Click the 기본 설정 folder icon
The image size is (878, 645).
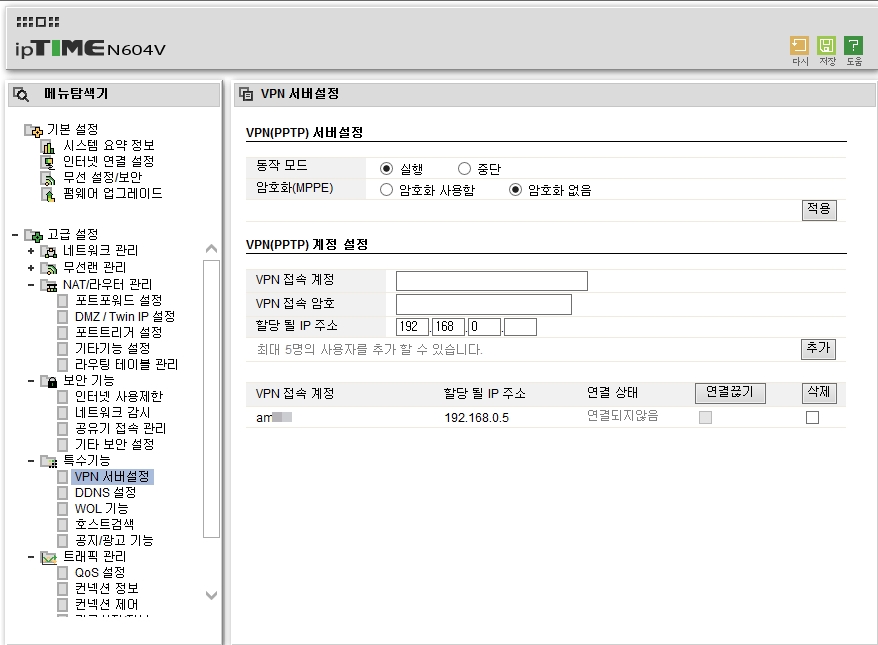point(34,130)
